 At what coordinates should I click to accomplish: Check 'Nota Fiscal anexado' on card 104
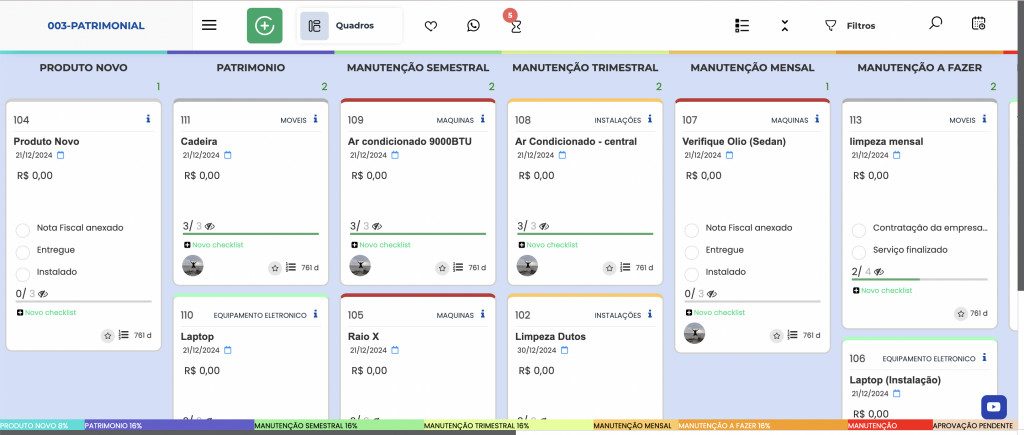coord(22,228)
